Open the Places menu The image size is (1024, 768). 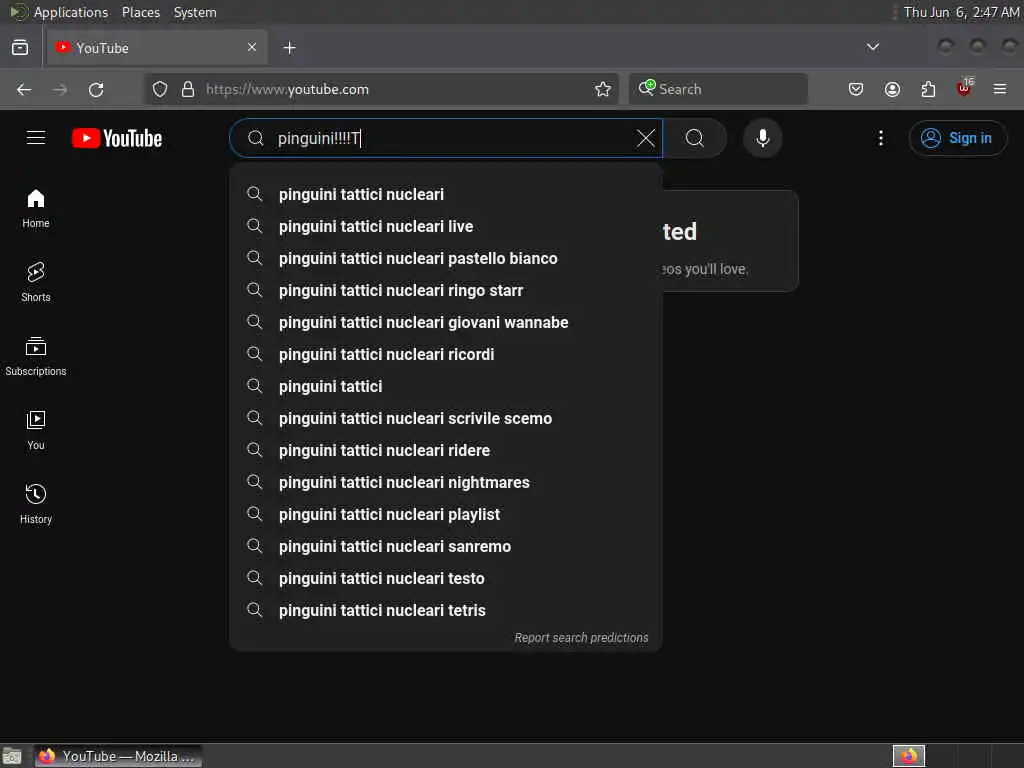pos(141,12)
